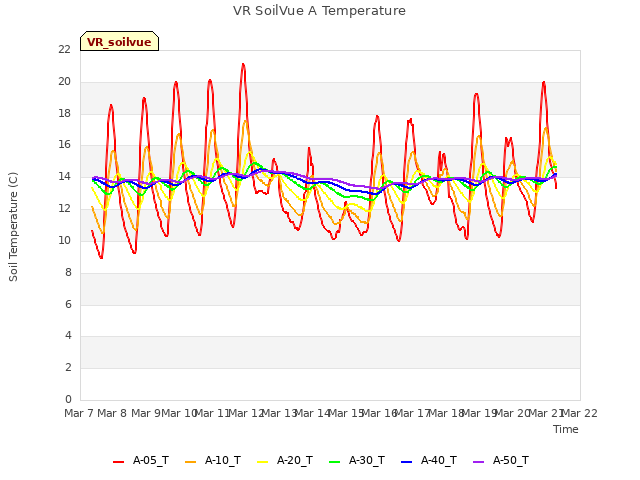Click the Mar 22 x-axis tick label
The image size is (640, 480).
click(579, 413)
